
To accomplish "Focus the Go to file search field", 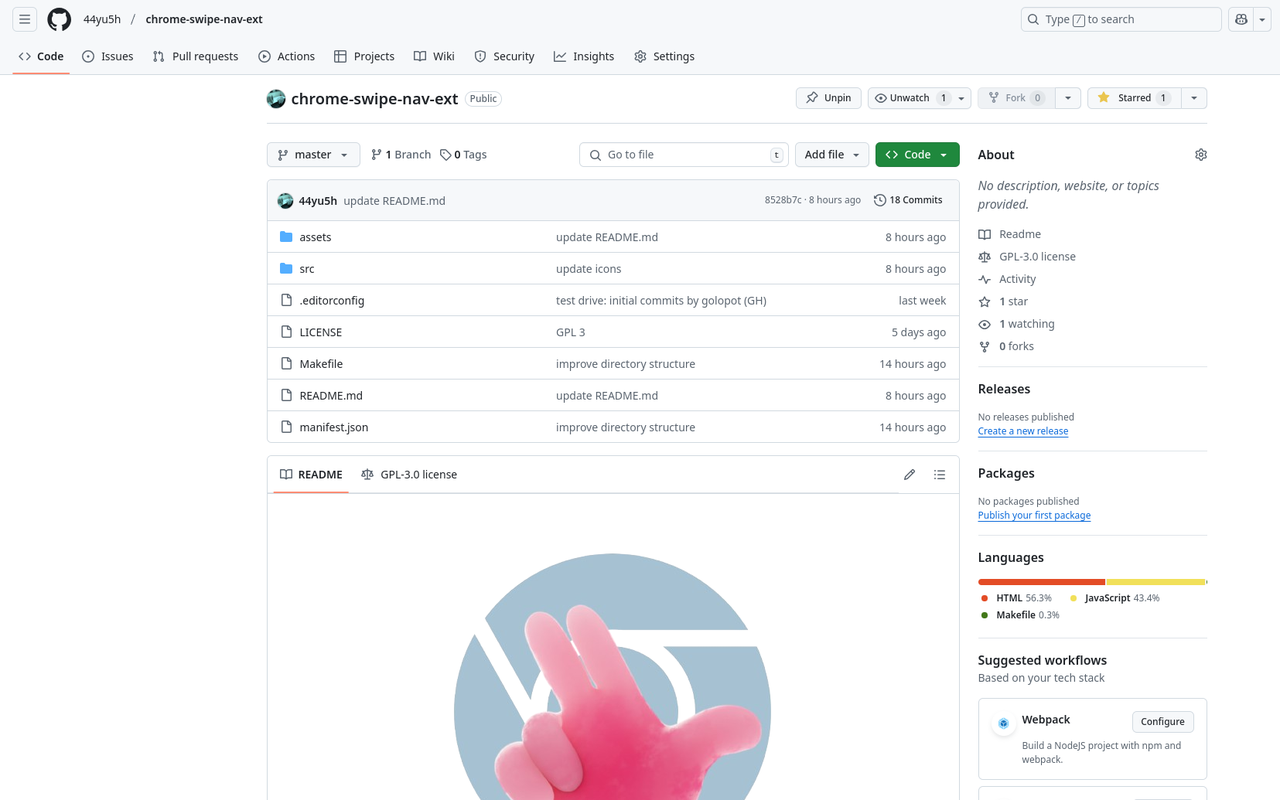I will point(684,155).
